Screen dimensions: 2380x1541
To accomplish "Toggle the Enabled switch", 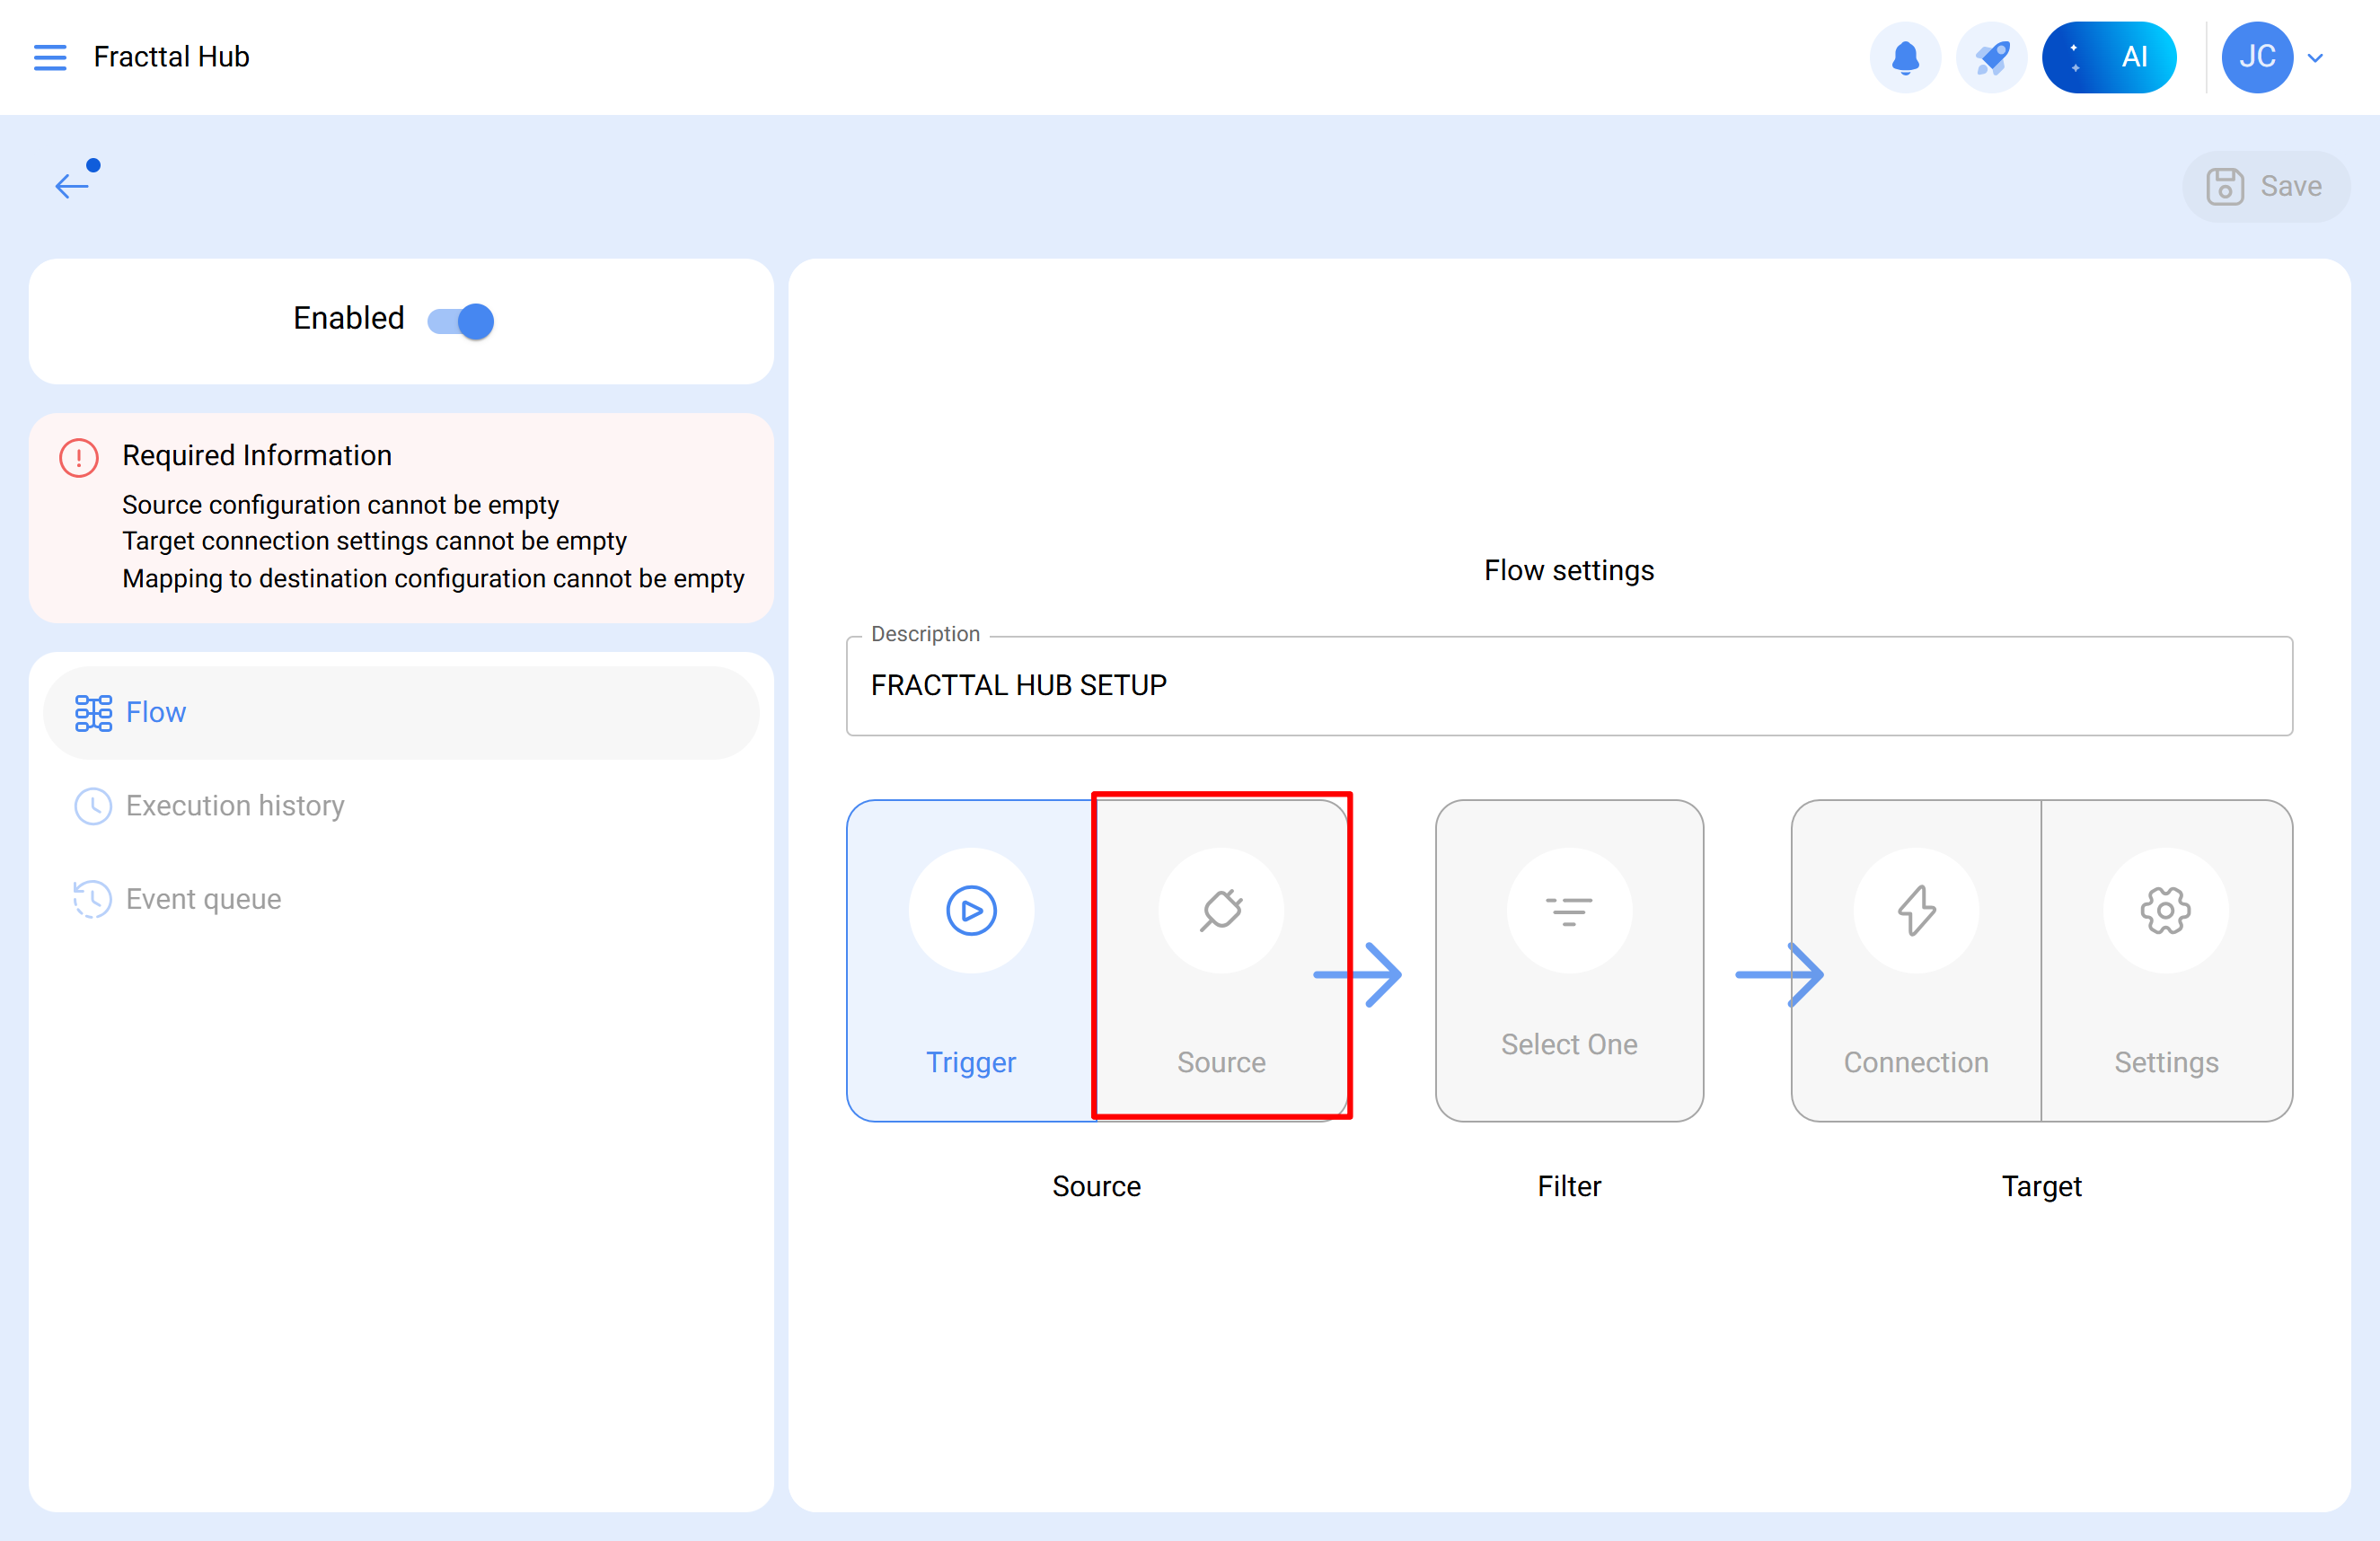I will (x=461, y=321).
